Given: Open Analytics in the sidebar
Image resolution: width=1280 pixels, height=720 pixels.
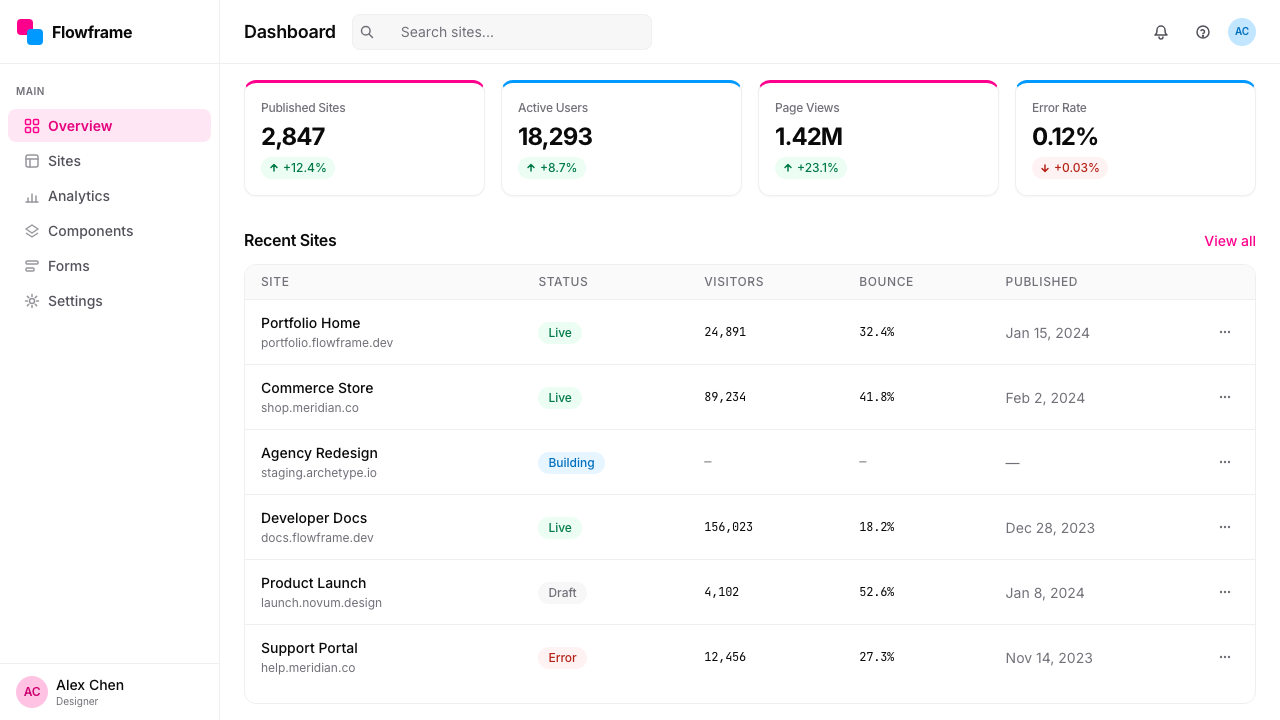Looking at the screenshot, I should (x=110, y=196).
